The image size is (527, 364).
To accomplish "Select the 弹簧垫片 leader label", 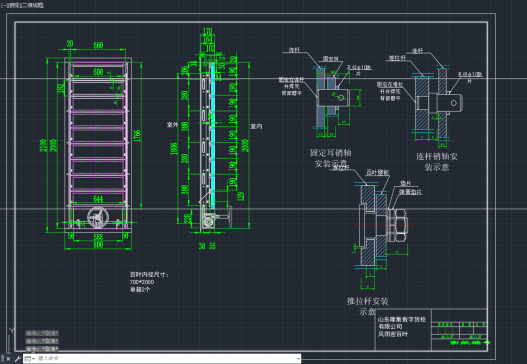I will click(x=410, y=192).
